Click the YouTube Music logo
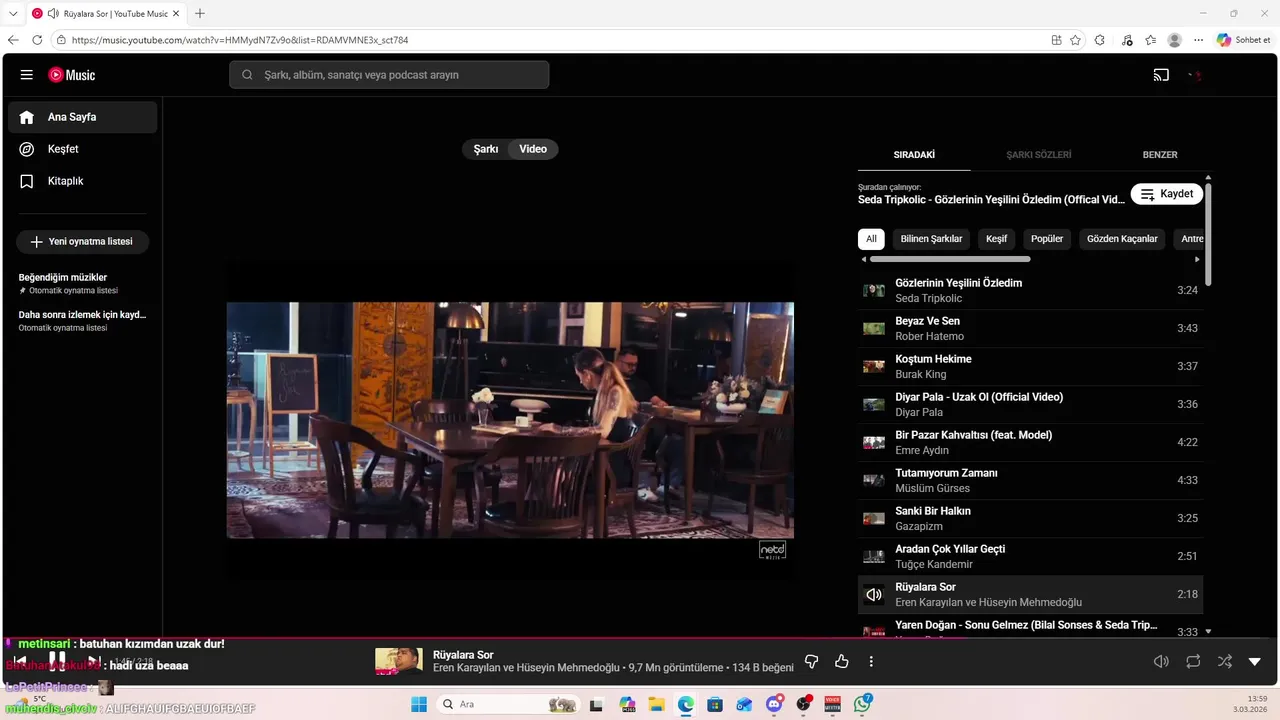The image size is (1280, 720). 71,75
